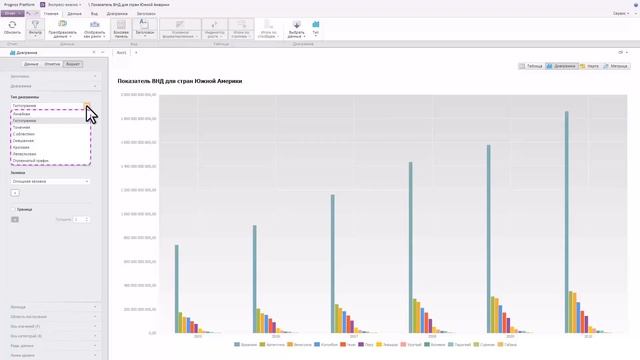Open the Заголовки ribbon tool

click(x=144, y=24)
